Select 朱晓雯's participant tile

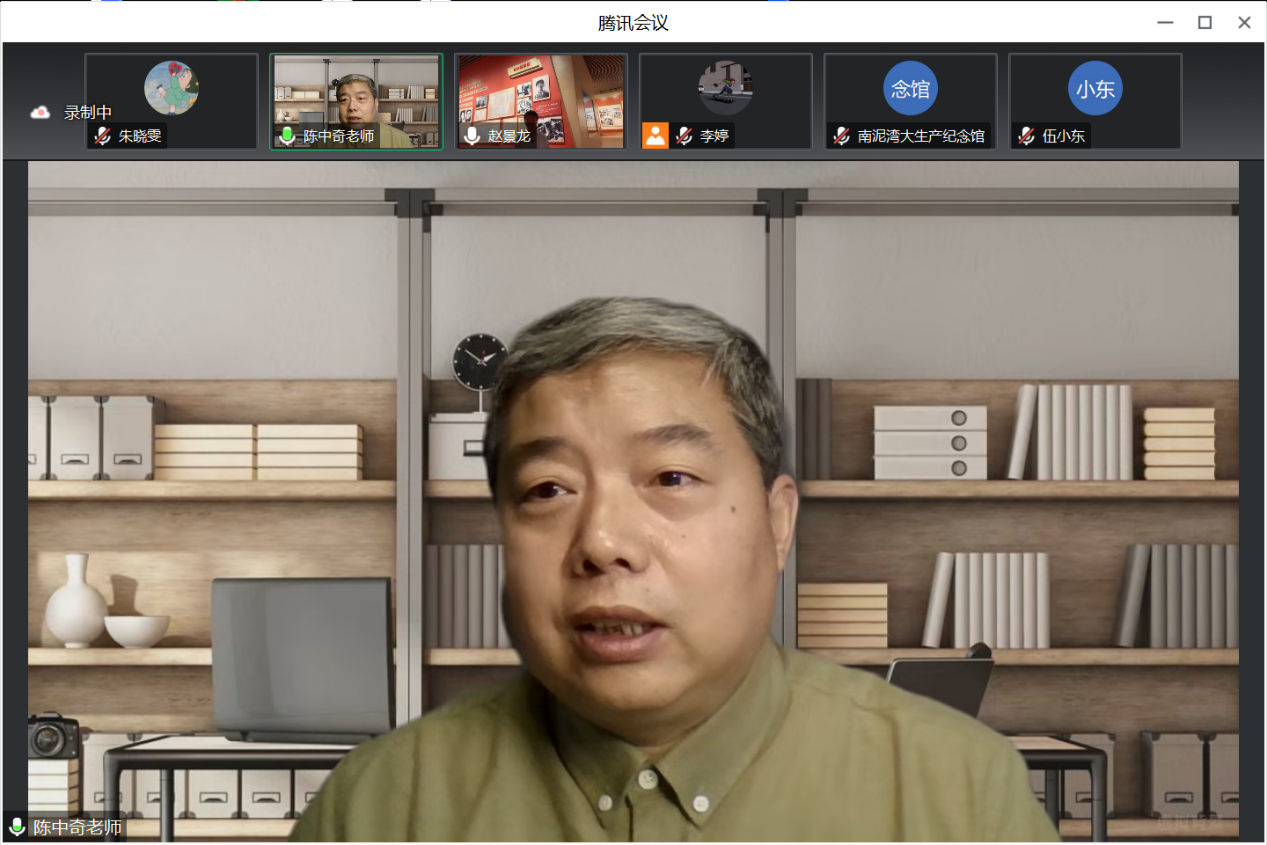click(171, 100)
